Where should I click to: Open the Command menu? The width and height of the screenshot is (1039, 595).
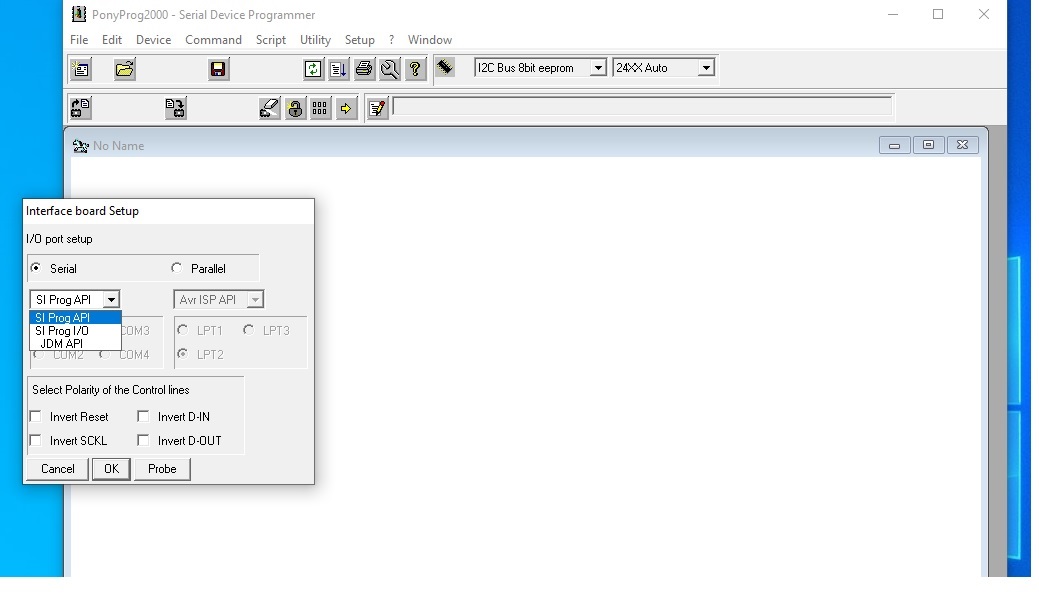(213, 40)
